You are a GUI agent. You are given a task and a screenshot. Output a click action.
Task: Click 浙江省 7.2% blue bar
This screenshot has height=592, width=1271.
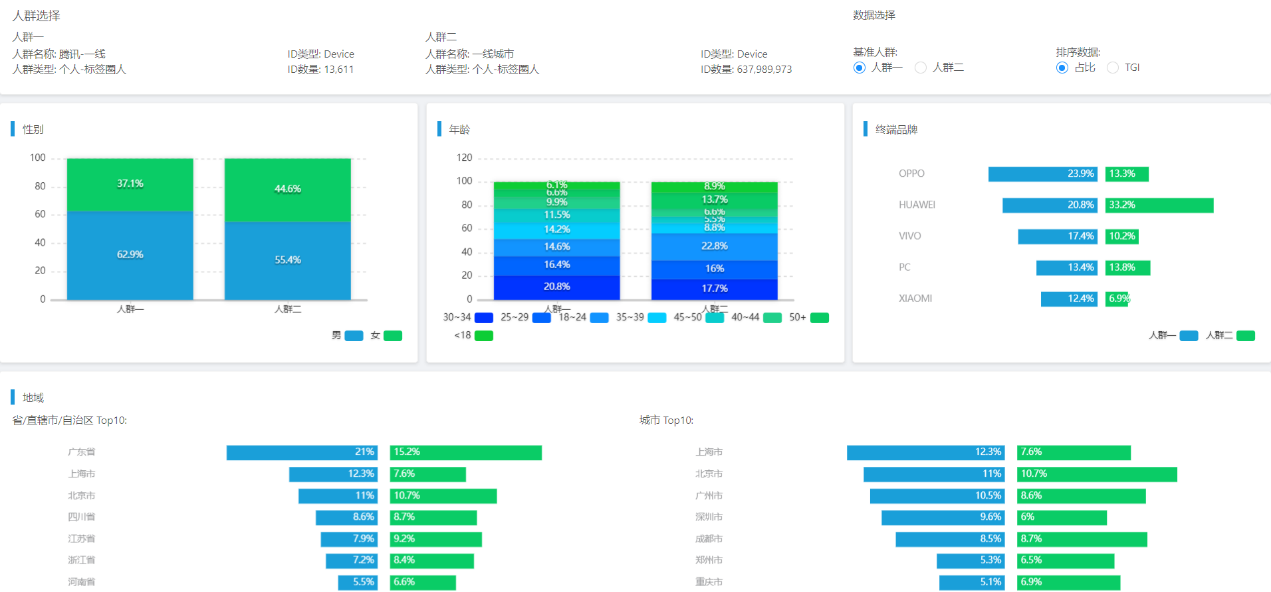click(352, 561)
